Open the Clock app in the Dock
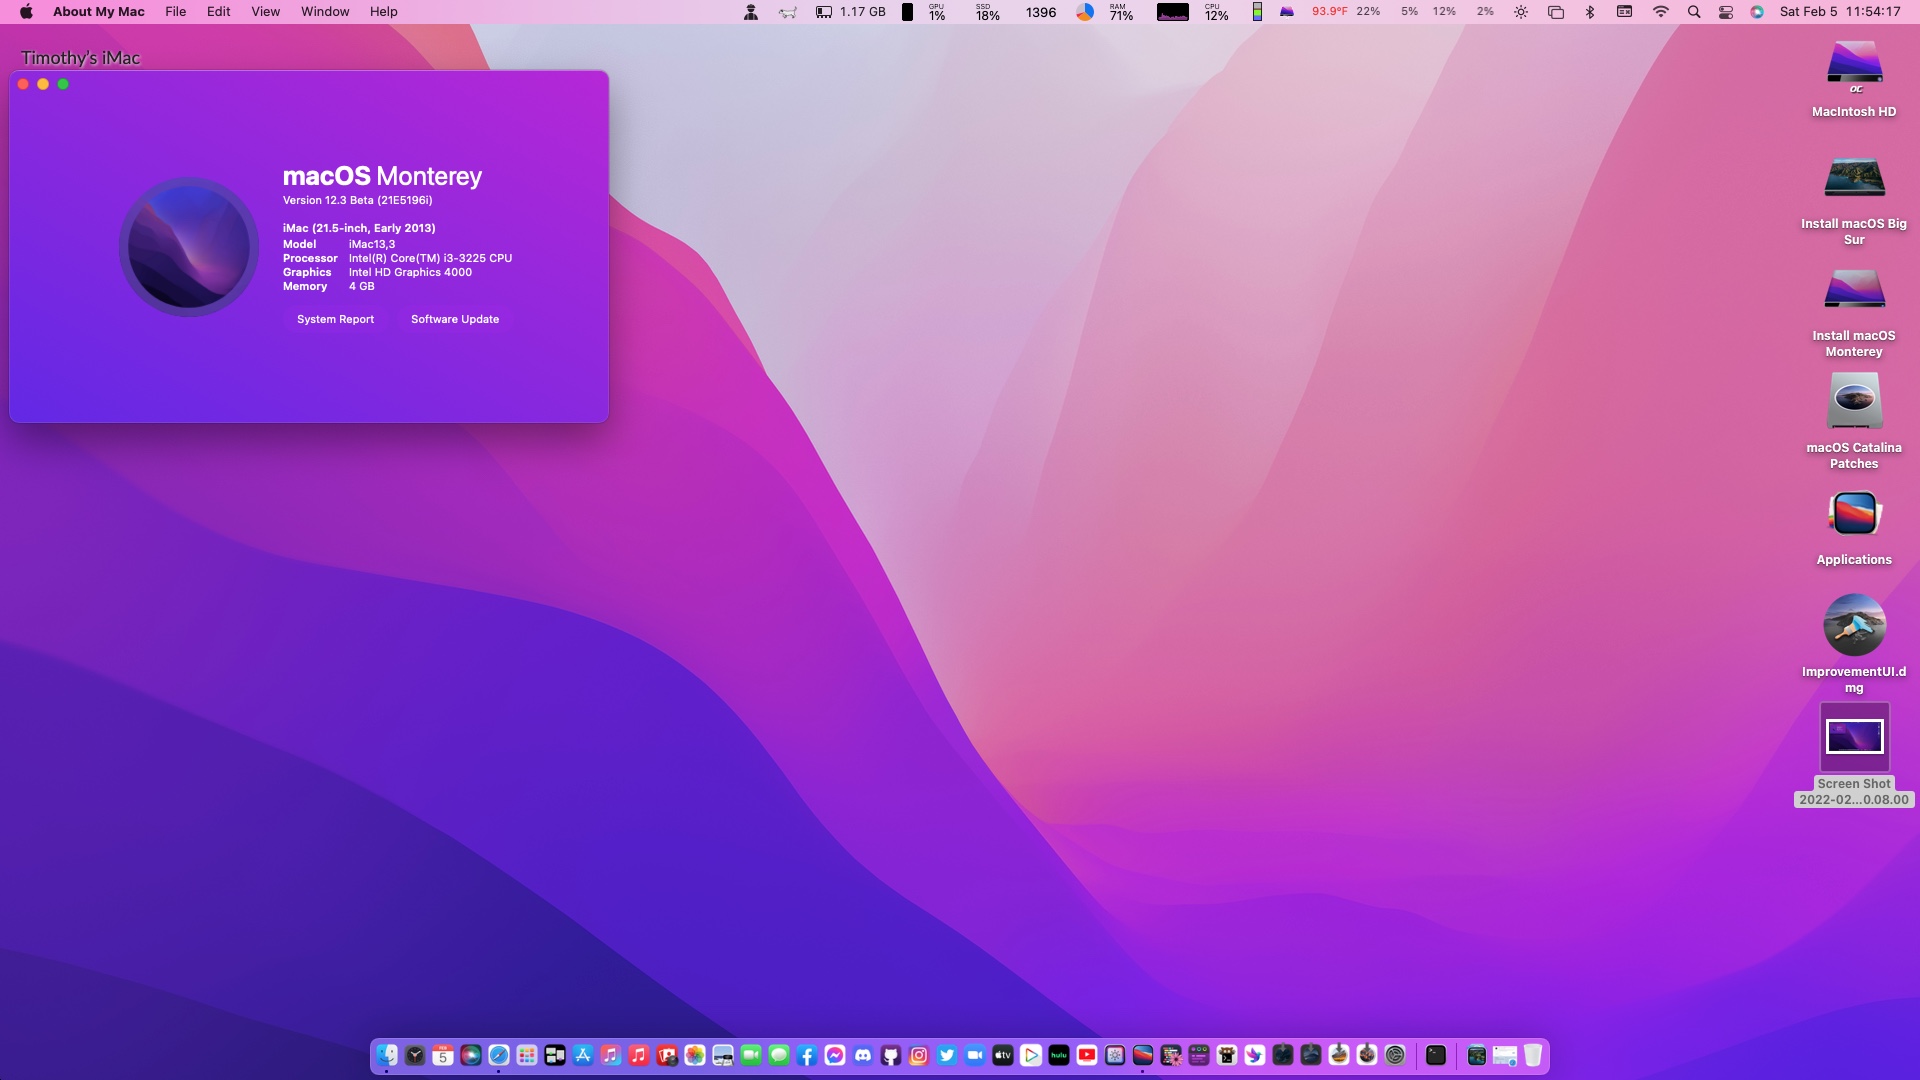 (415, 1055)
